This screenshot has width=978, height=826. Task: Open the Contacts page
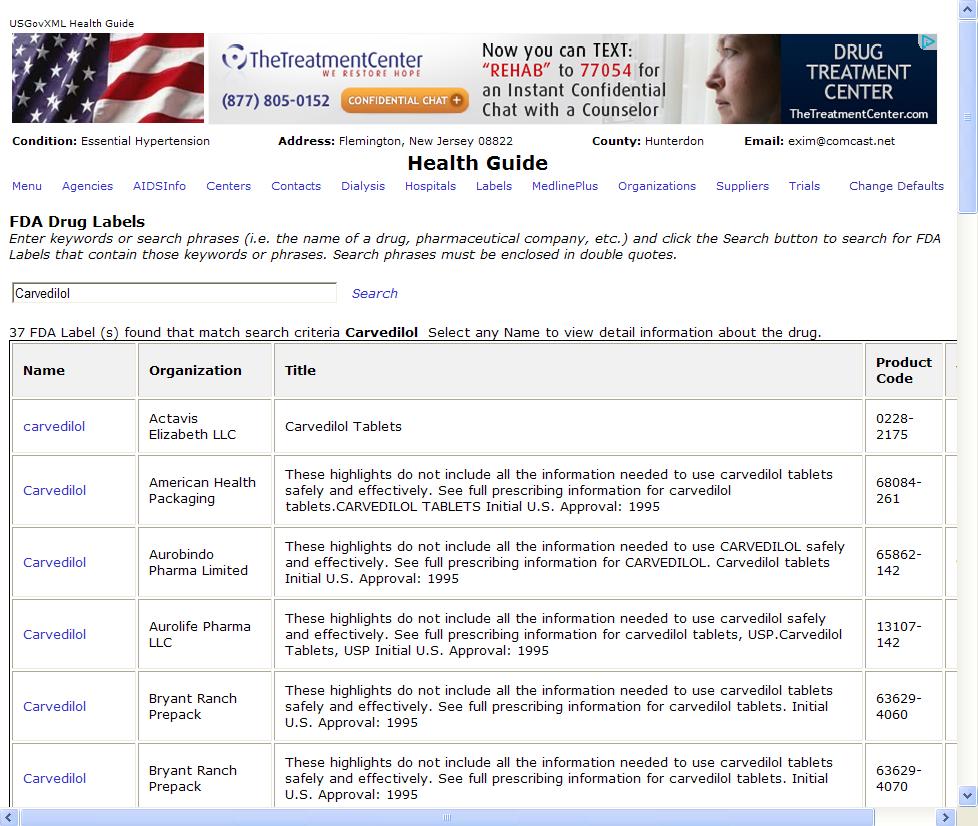(296, 186)
